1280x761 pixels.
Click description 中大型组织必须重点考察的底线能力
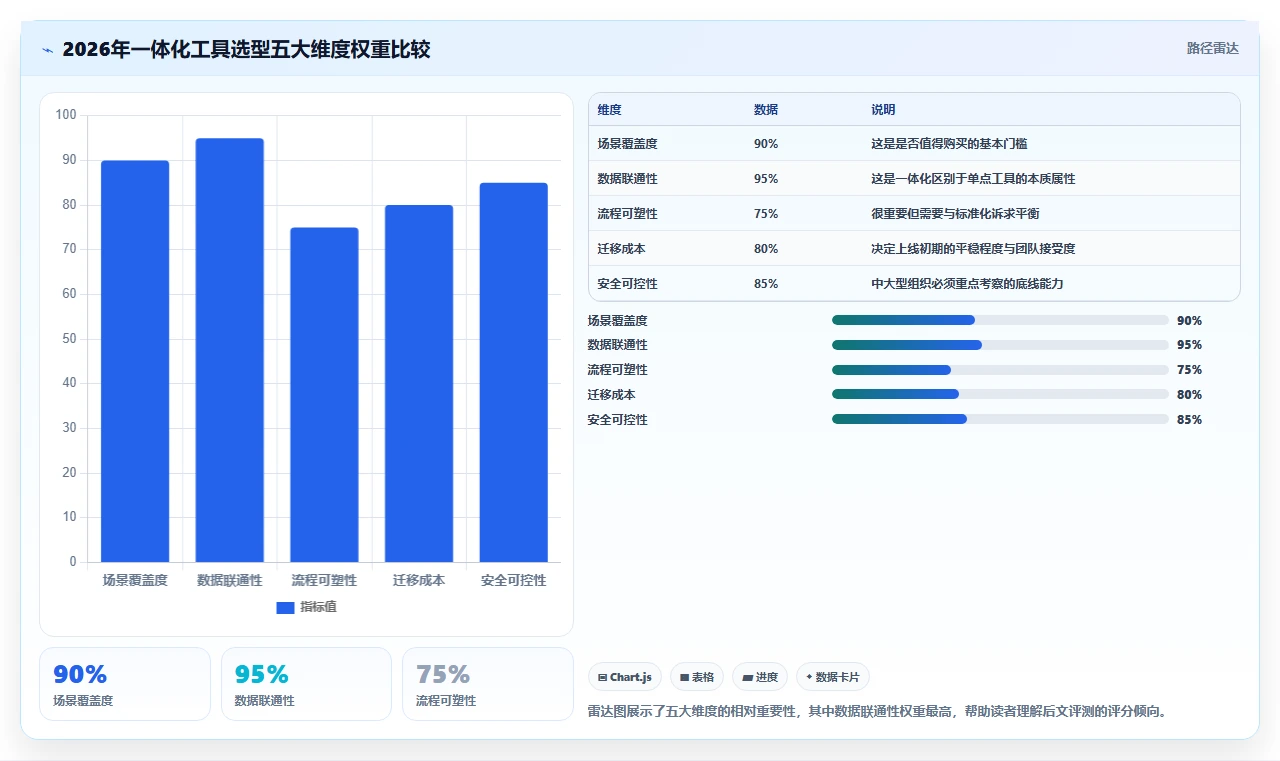967,284
